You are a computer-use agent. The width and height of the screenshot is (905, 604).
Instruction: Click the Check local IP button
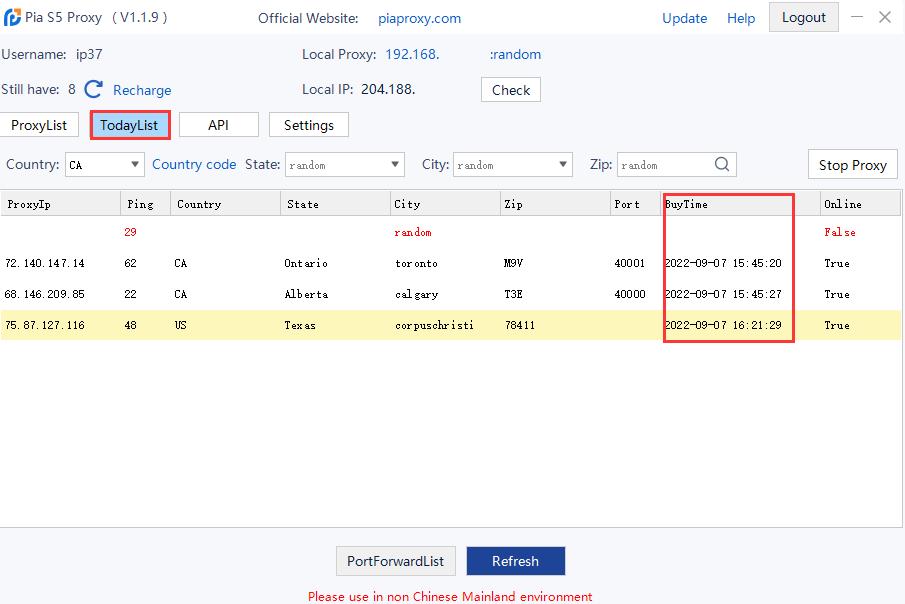(x=511, y=90)
